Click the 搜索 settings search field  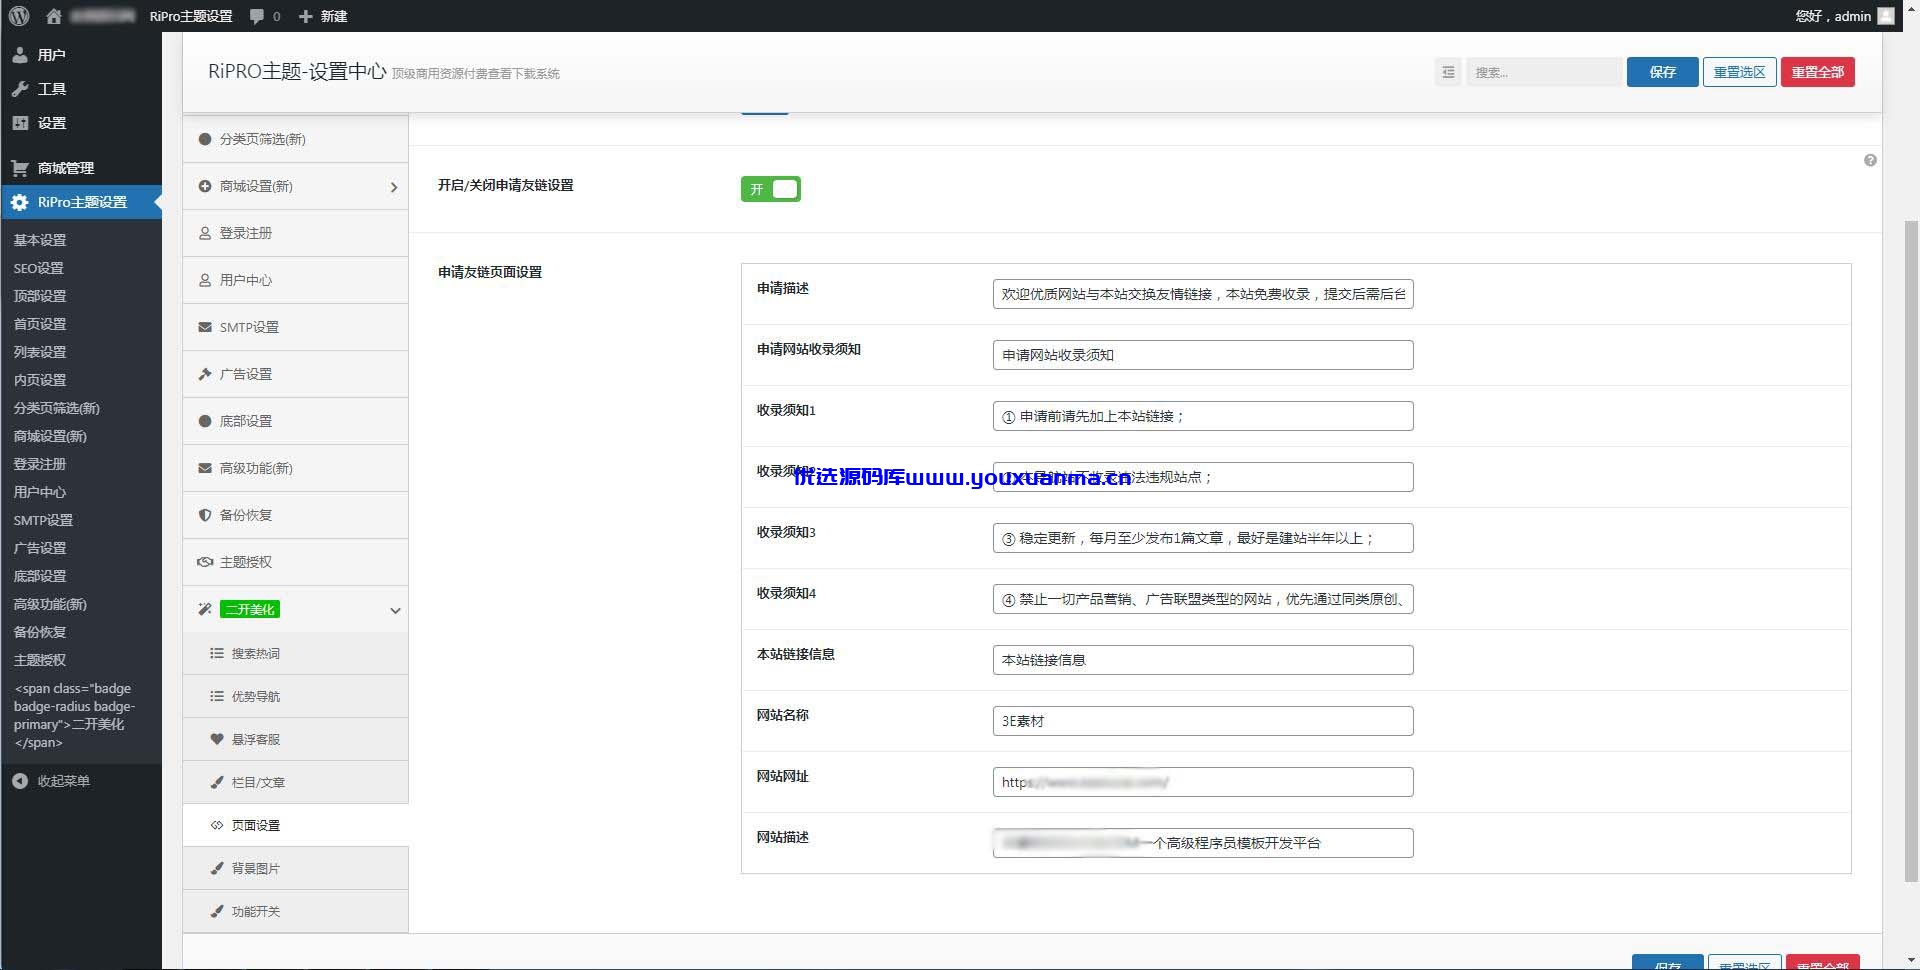[x=1543, y=72]
